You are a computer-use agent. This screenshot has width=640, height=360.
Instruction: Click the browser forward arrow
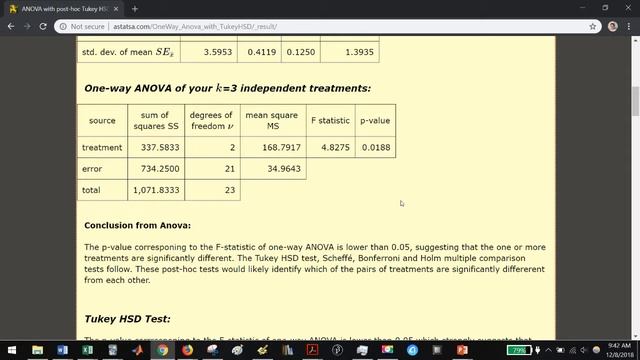click(x=27, y=27)
